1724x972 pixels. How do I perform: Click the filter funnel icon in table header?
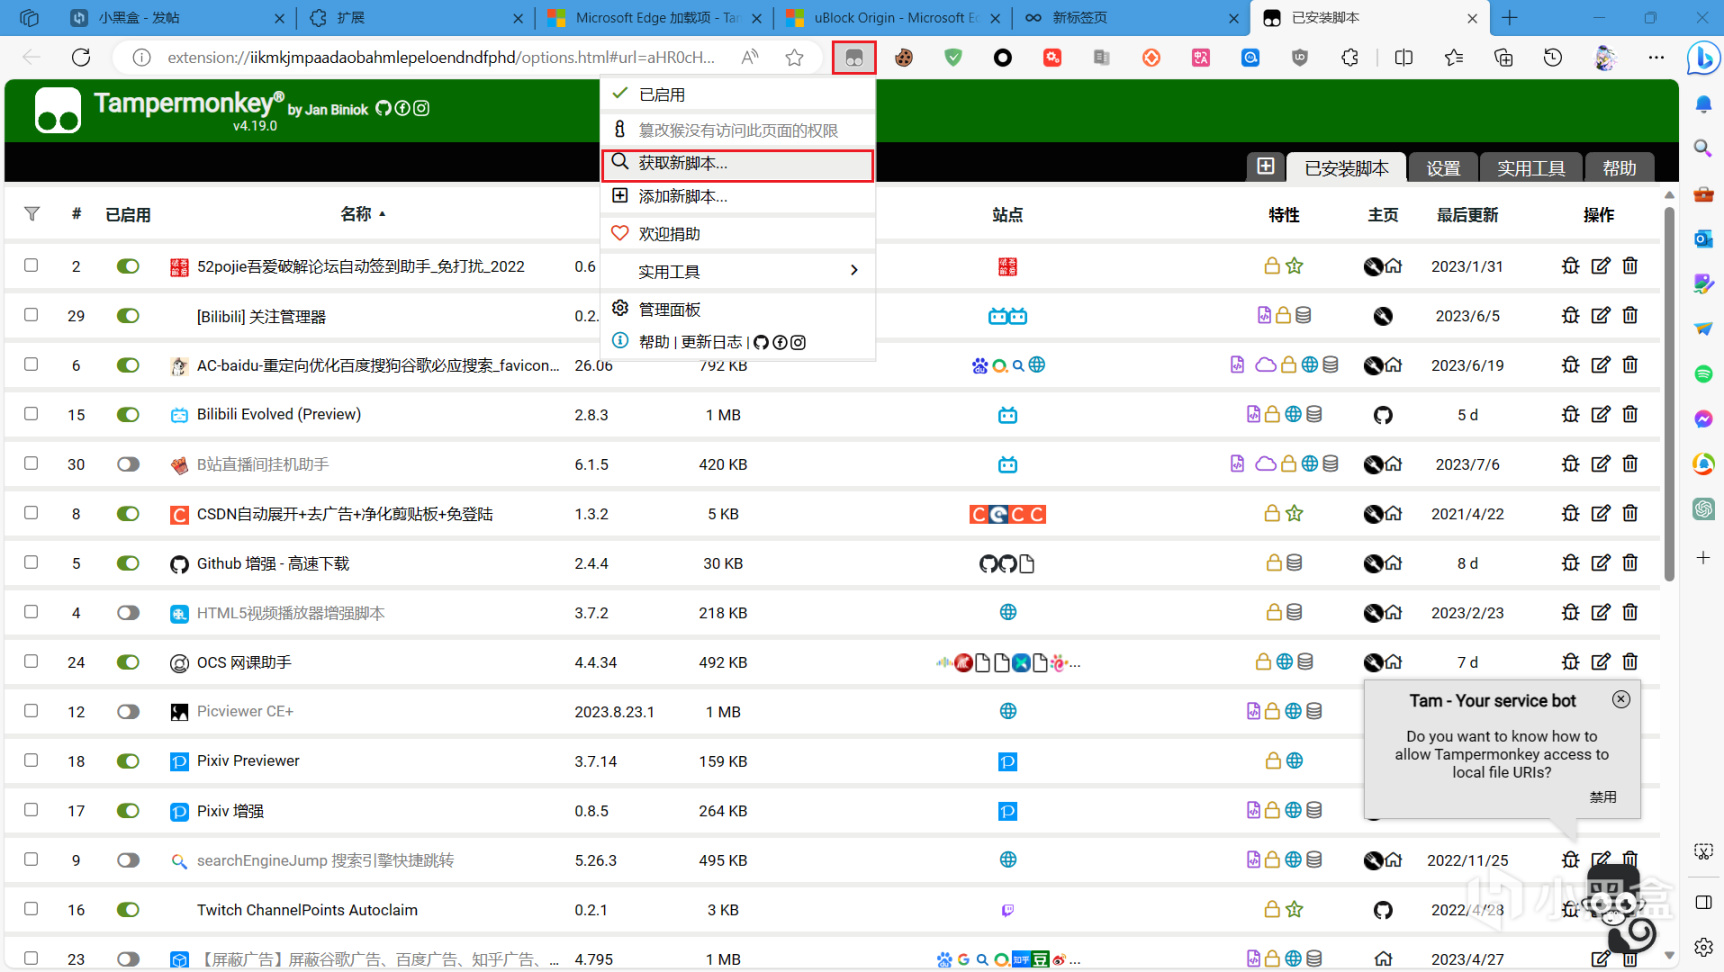click(32, 214)
